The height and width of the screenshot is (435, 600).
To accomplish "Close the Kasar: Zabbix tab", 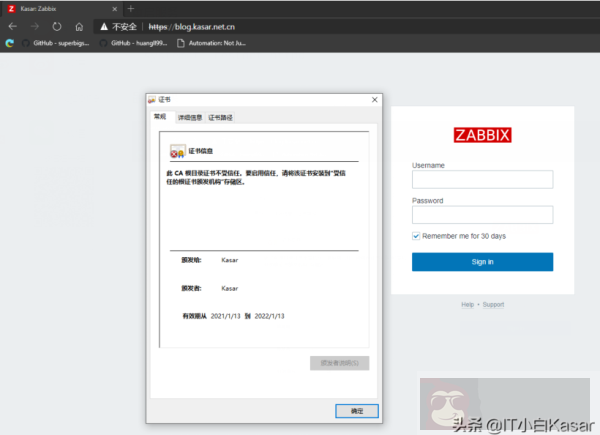I will (114, 9).
